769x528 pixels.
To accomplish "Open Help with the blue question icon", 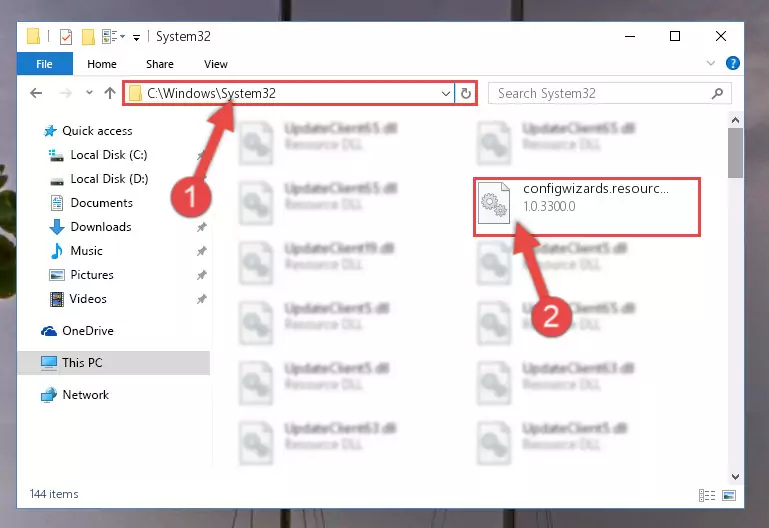I will [x=733, y=63].
